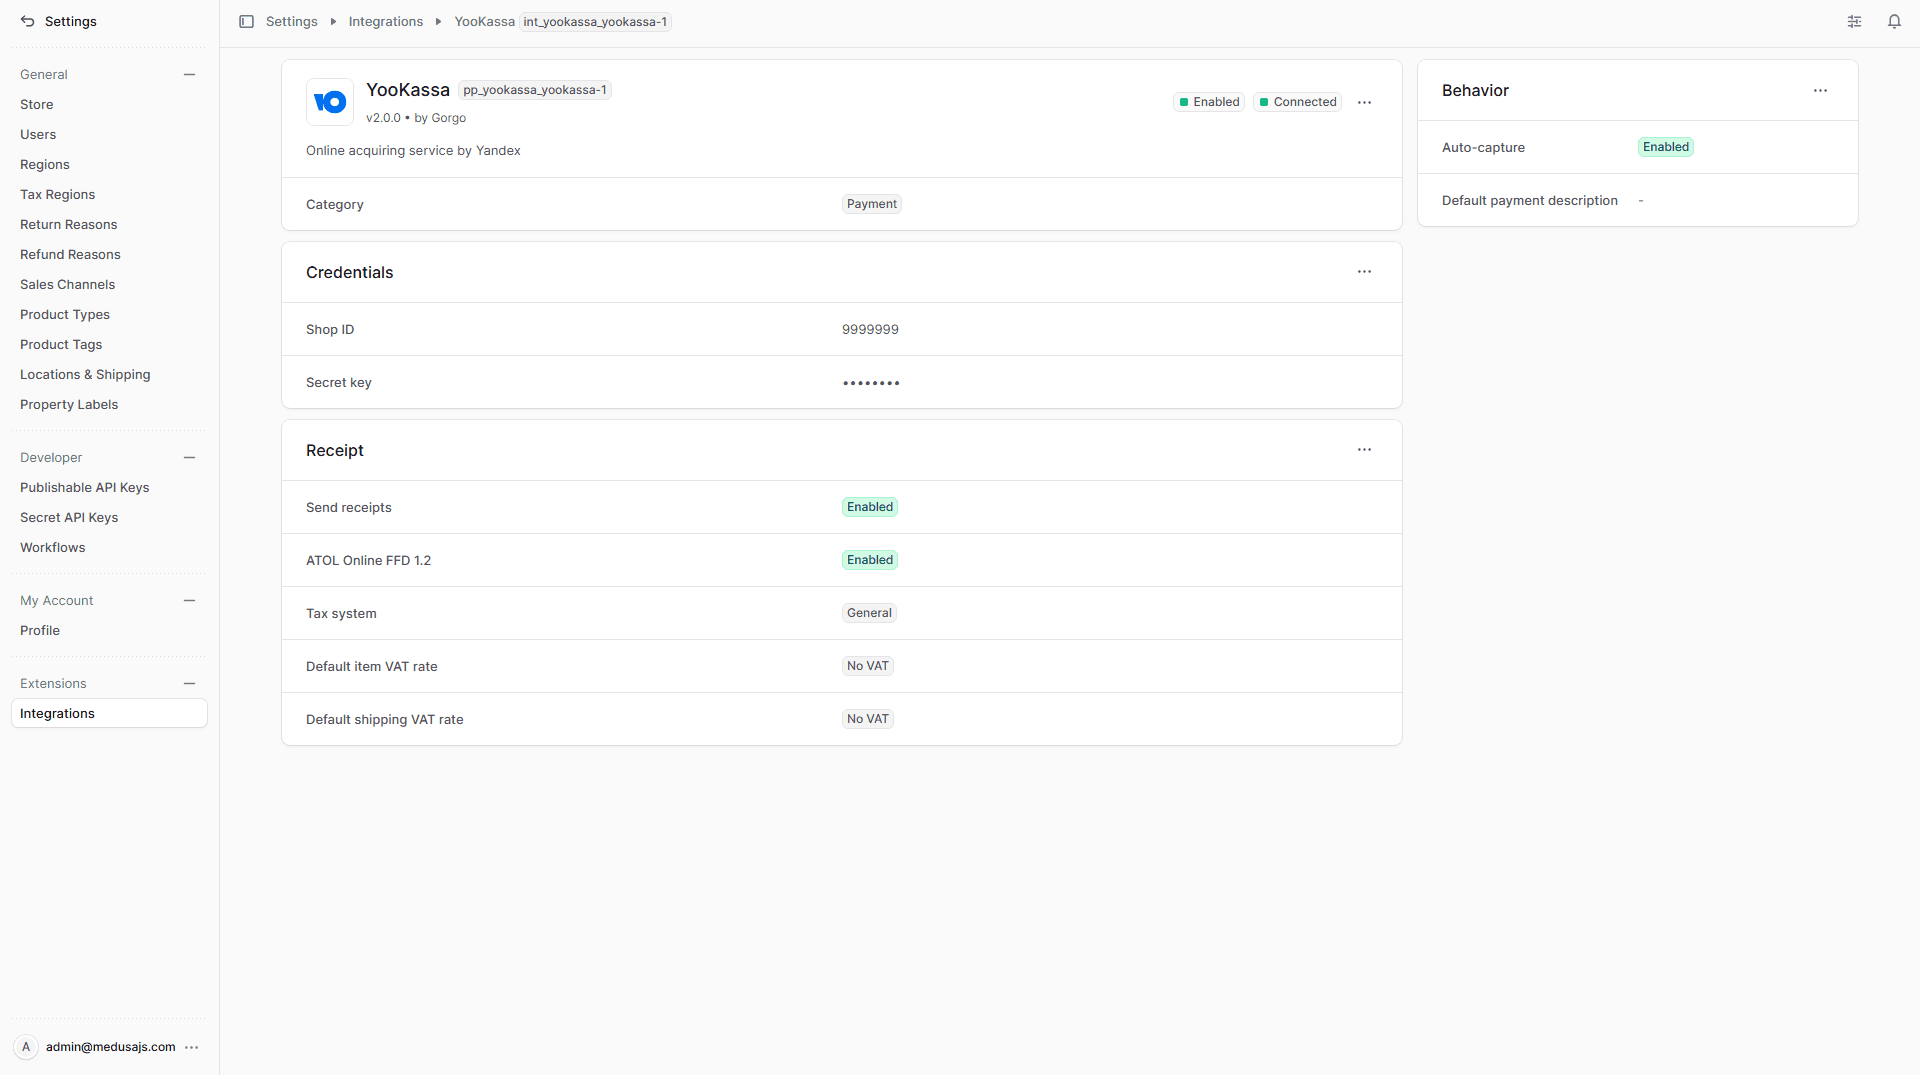Viewport: 1920px width, 1075px height.
Task: Select the Shop ID value 9999999
Action: point(870,329)
